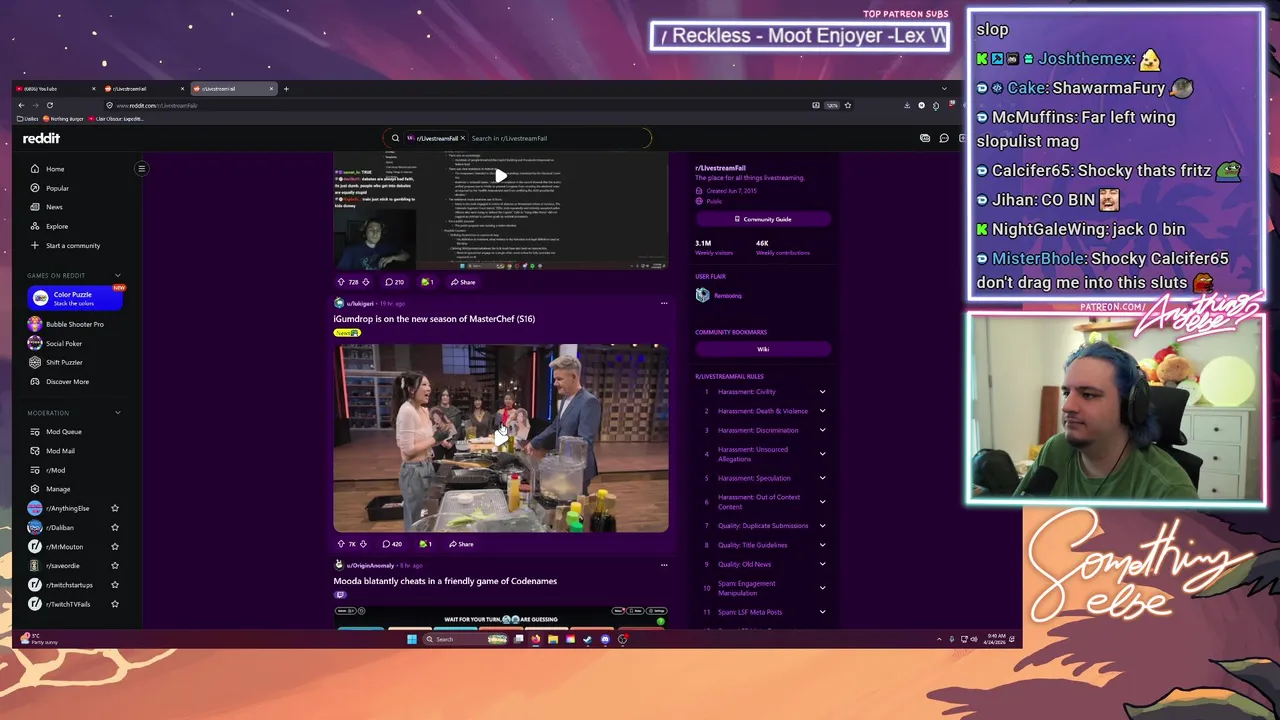Favorite r/saveordie with its star
1280x720 pixels.
pyautogui.click(x=115, y=566)
